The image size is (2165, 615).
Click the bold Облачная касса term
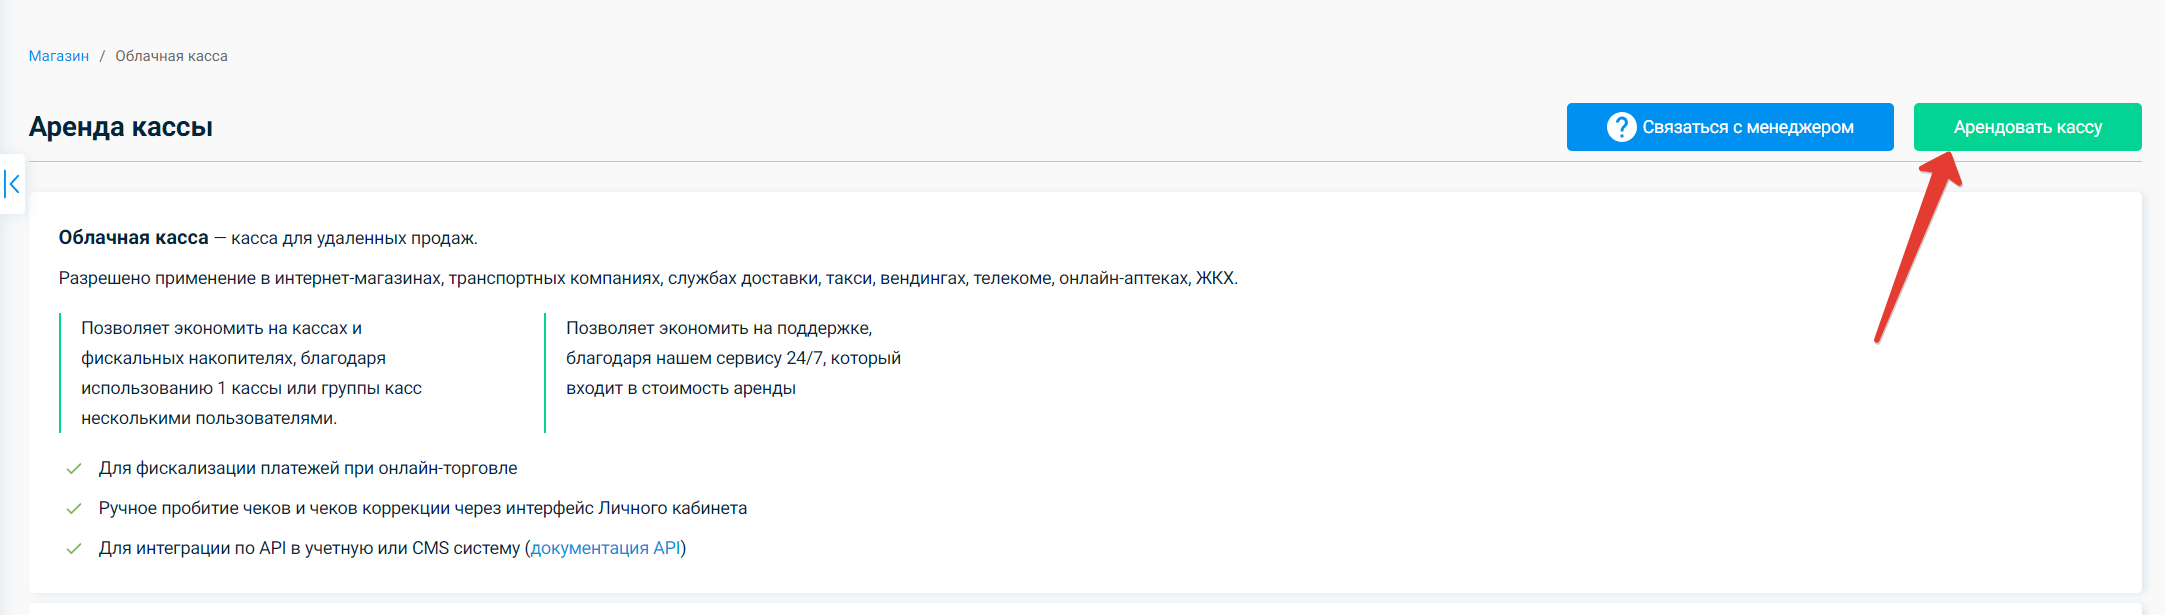[134, 238]
